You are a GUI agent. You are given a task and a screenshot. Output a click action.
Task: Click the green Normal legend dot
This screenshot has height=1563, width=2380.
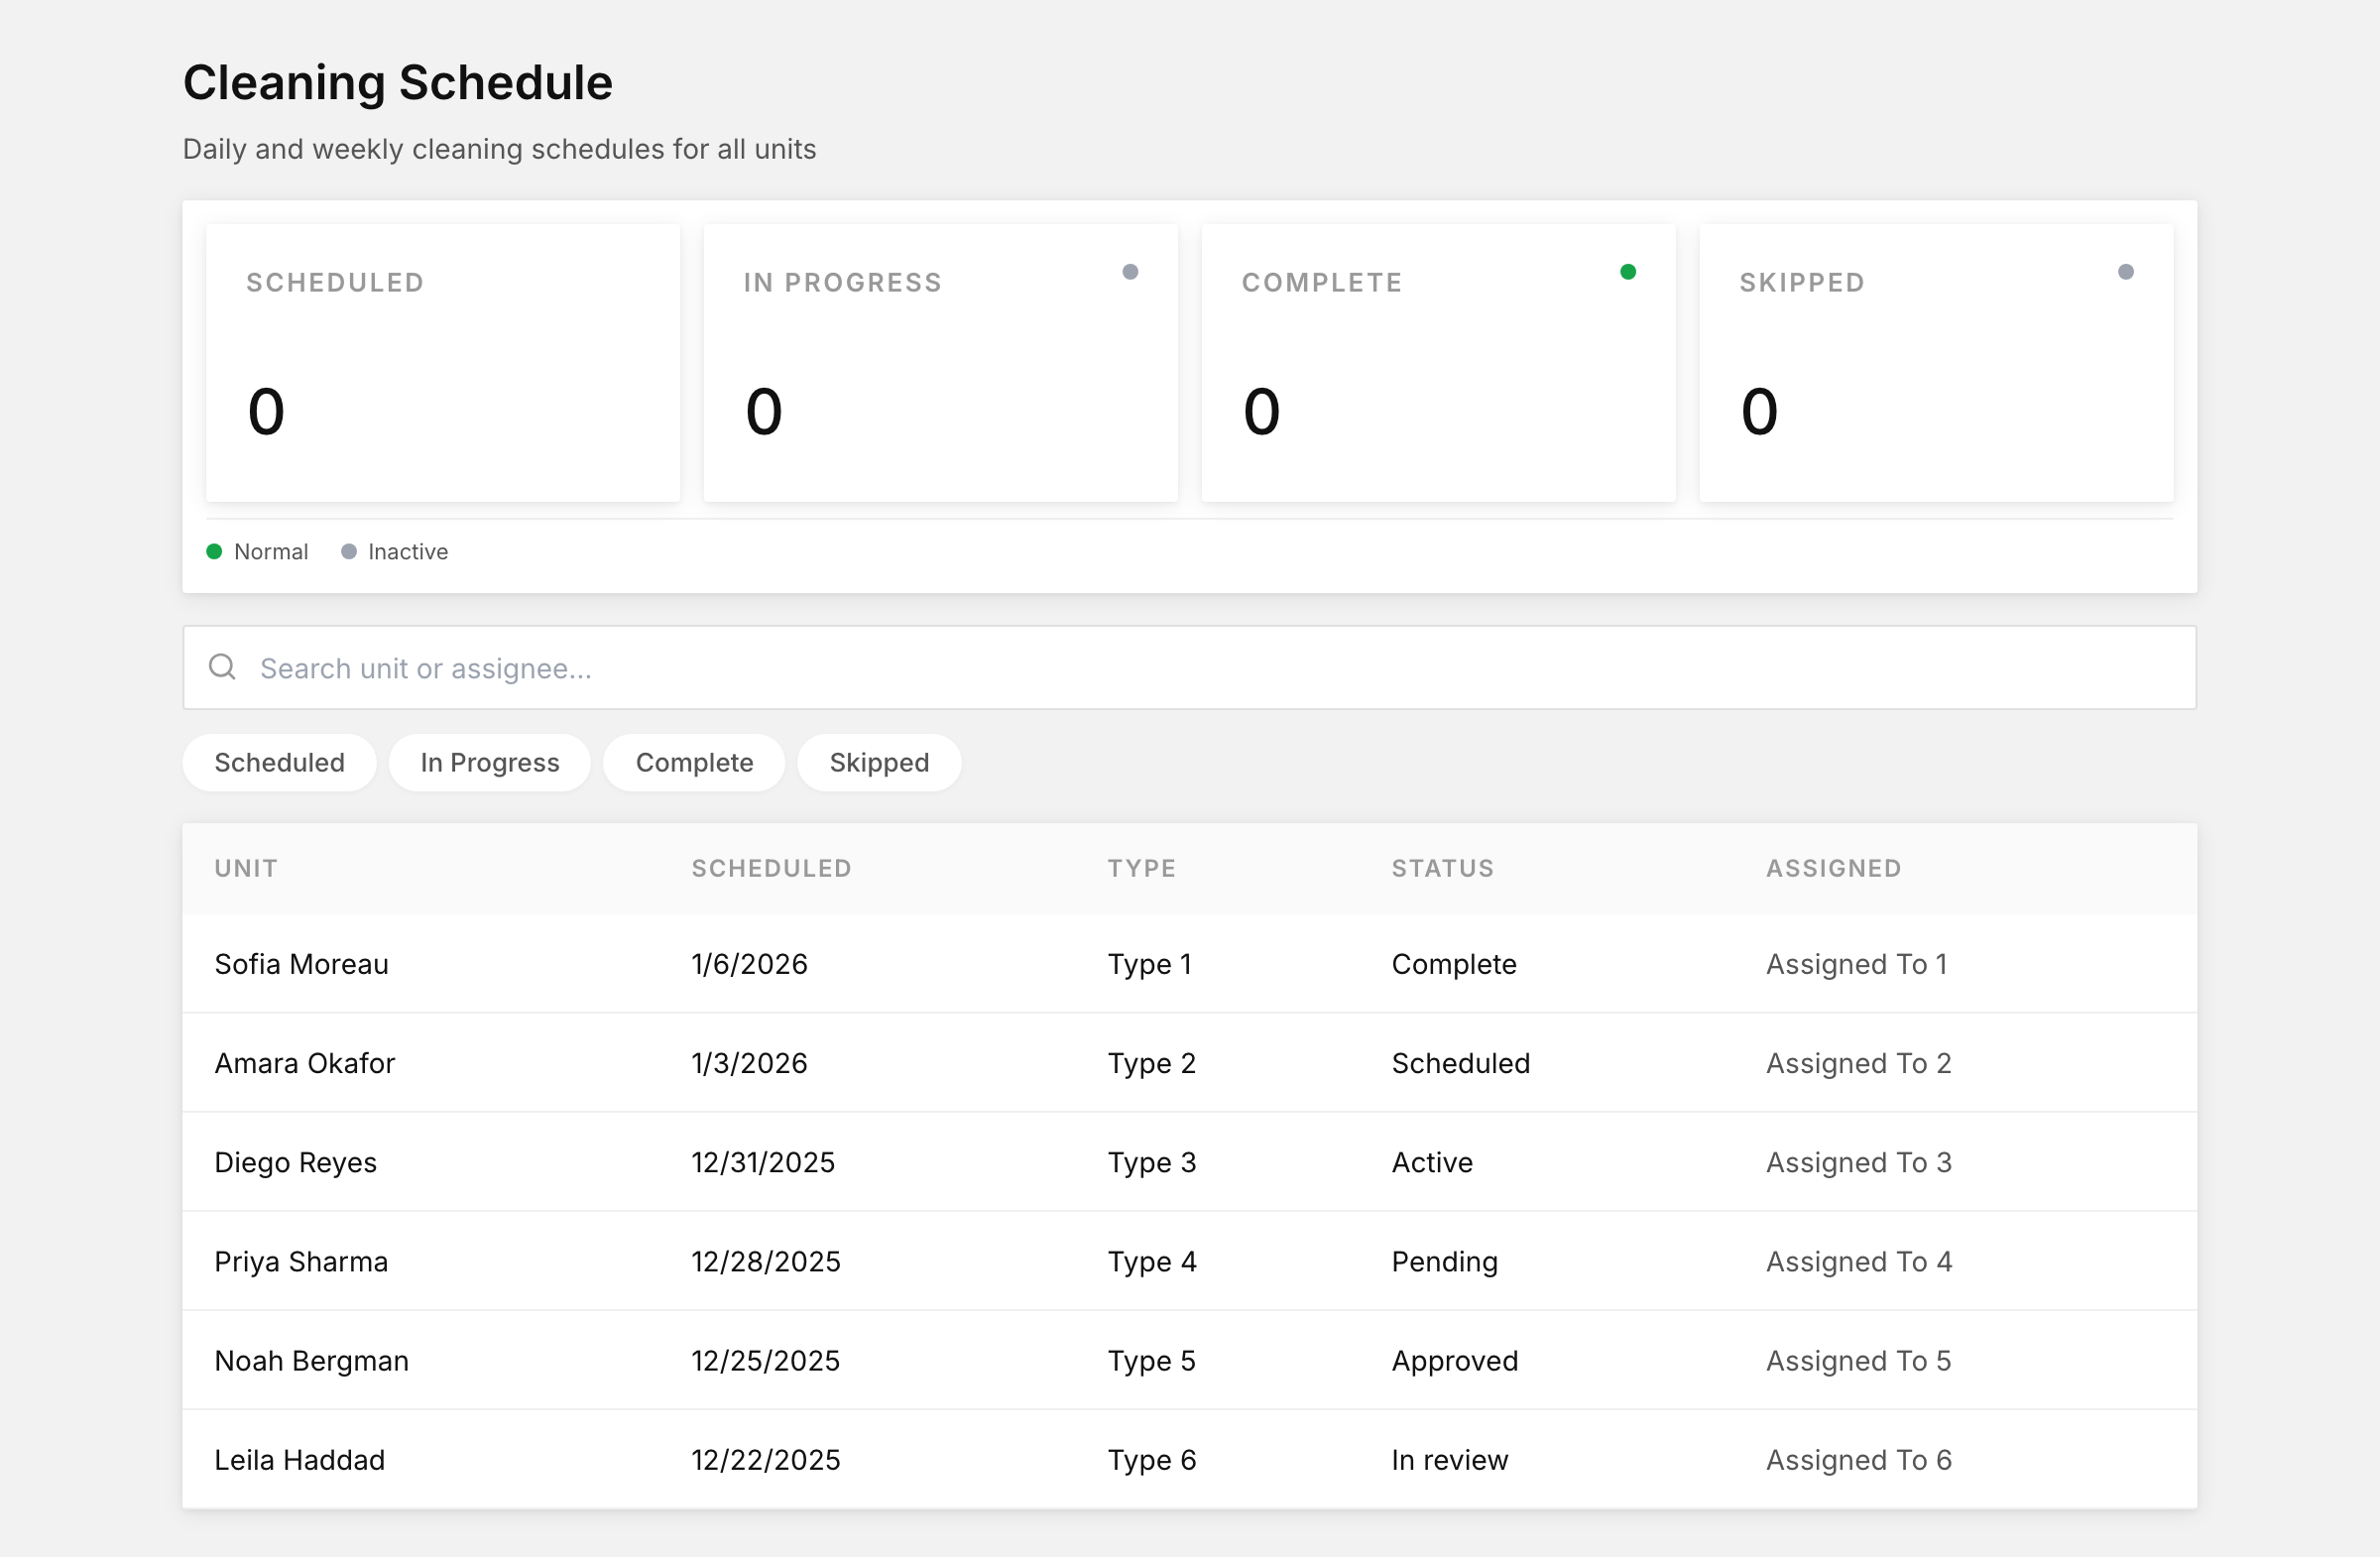214,553
